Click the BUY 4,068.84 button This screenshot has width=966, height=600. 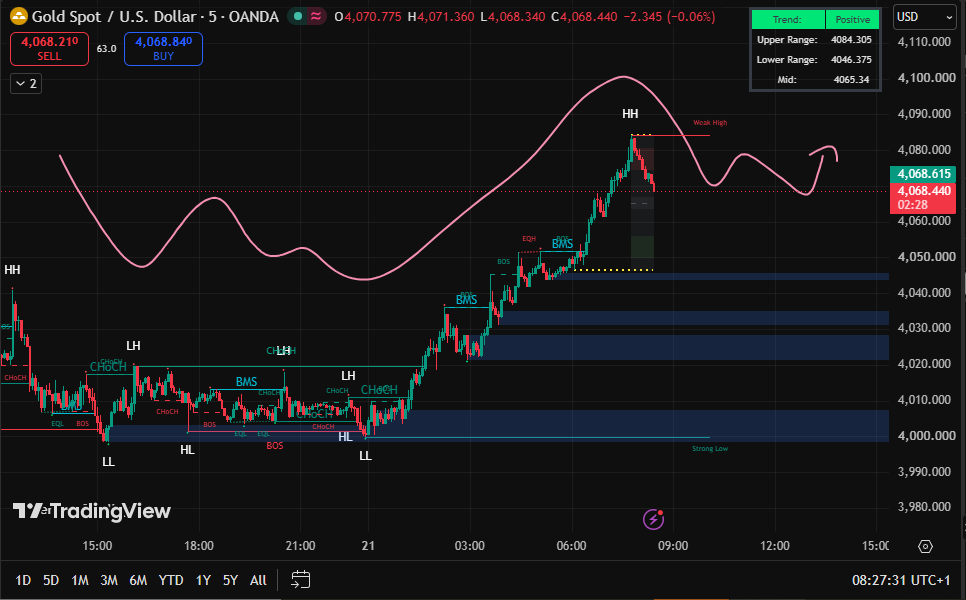[x=163, y=49]
